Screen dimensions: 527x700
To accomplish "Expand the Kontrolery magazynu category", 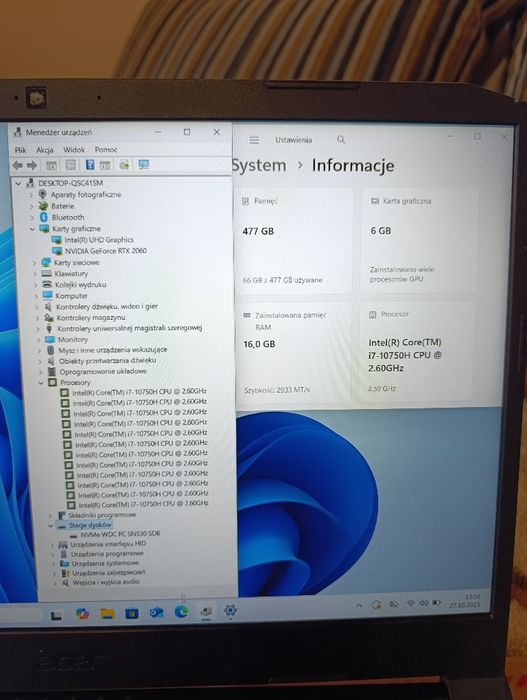I will tap(38, 318).
